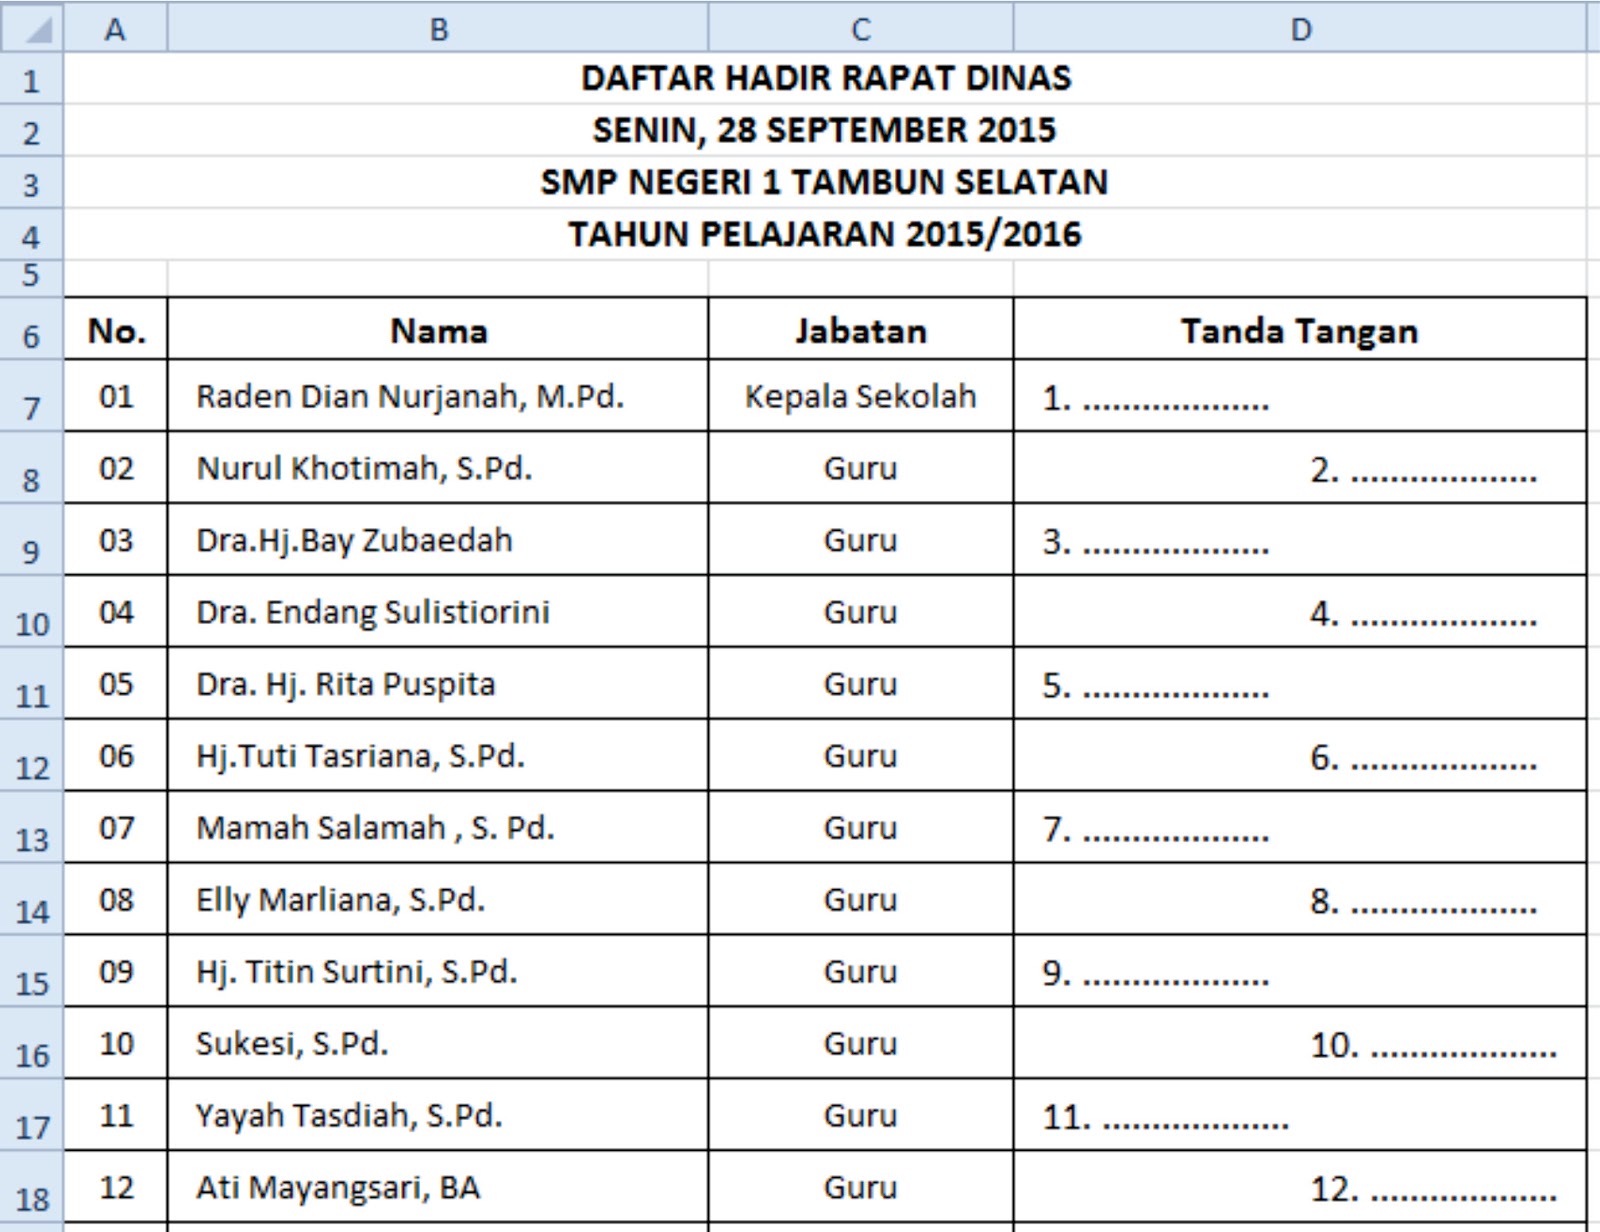Click "SMP NEGERI 1 TAMBUN SELATAN" cell
This screenshot has height=1232, width=1600.
(826, 182)
